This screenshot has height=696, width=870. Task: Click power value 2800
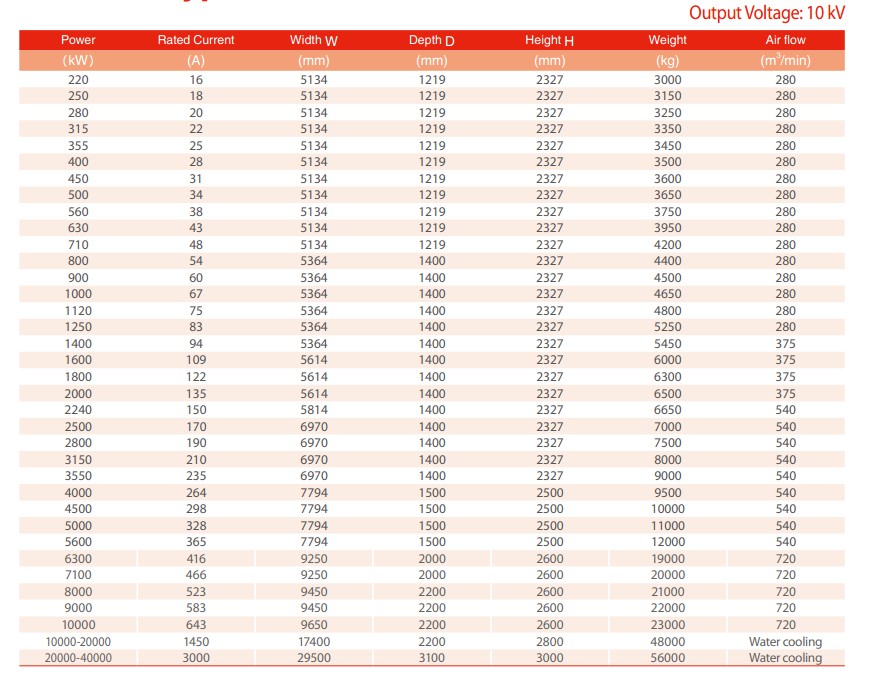point(78,443)
